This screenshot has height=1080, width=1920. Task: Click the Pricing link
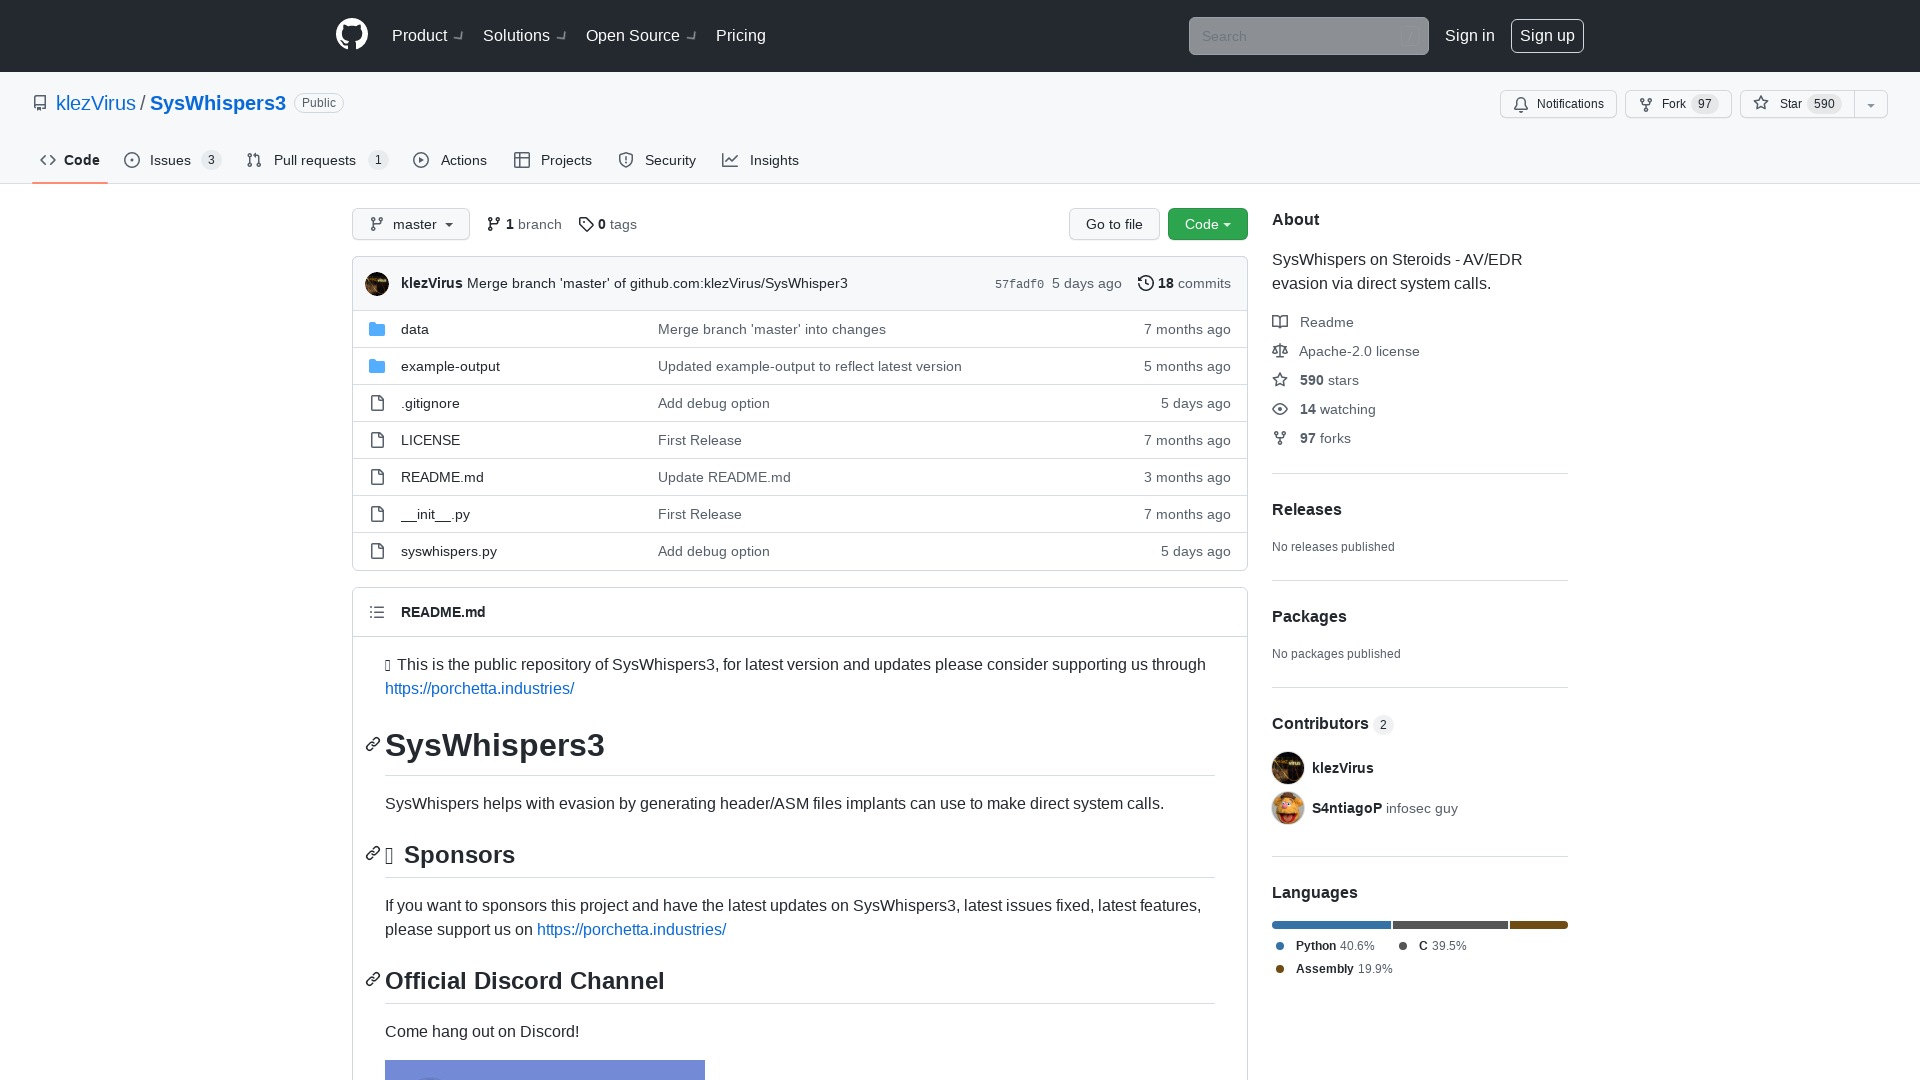[x=741, y=35]
